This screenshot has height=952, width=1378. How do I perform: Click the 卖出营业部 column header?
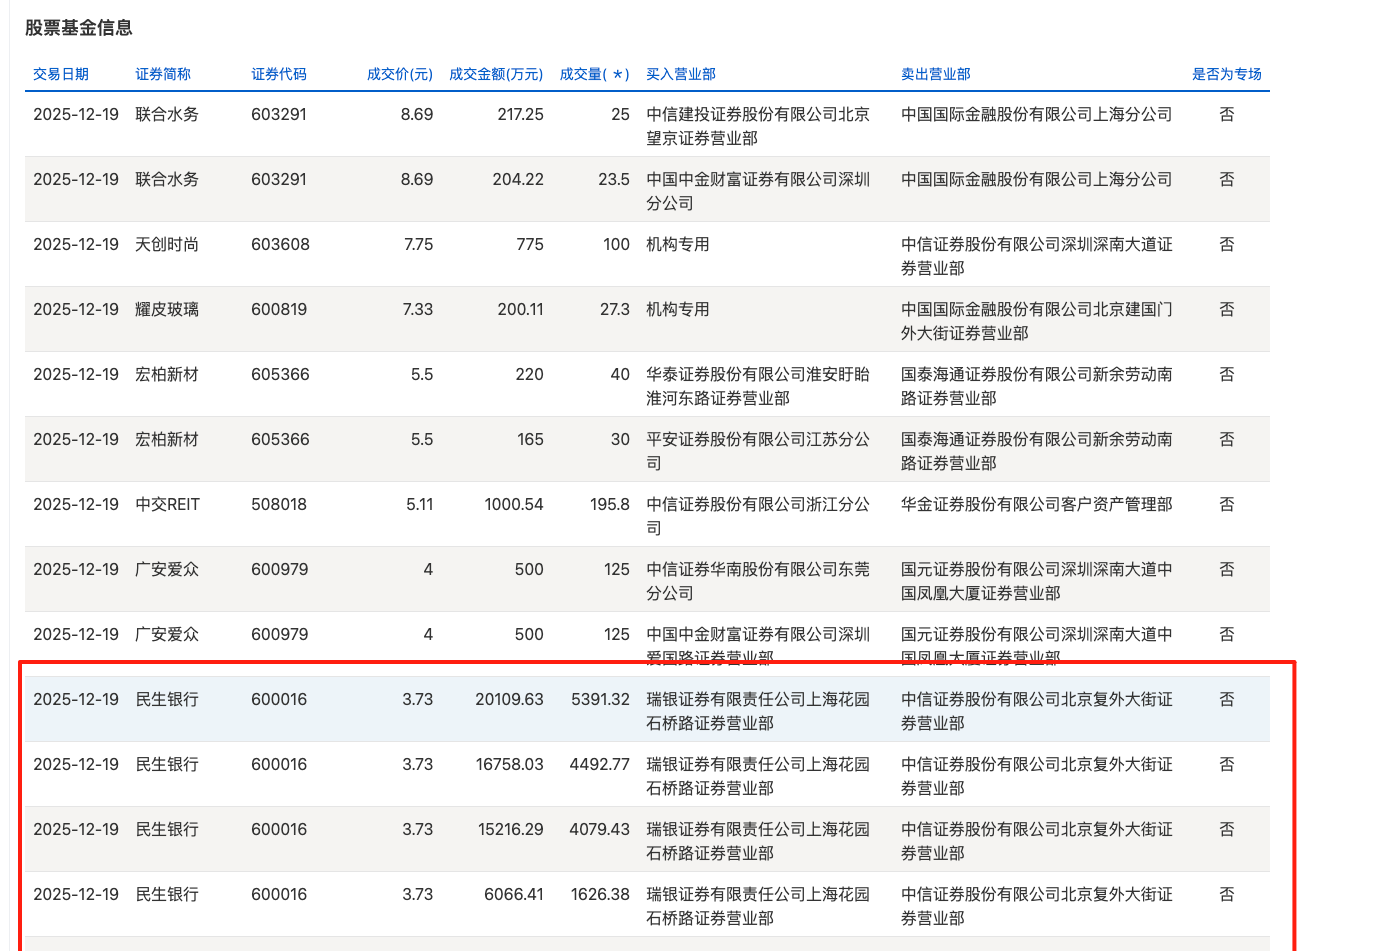point(934,73)
